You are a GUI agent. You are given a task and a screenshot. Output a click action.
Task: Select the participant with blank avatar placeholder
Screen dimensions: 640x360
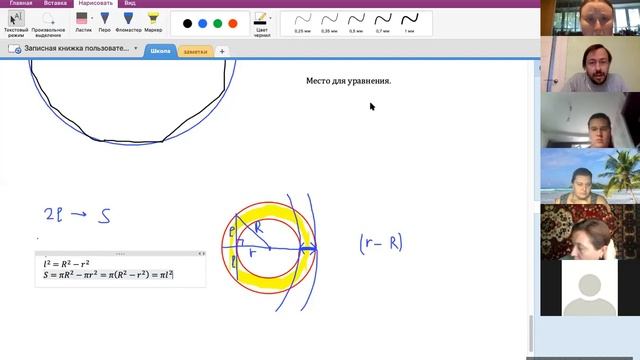pyautogui.click(x=590, y=288)
